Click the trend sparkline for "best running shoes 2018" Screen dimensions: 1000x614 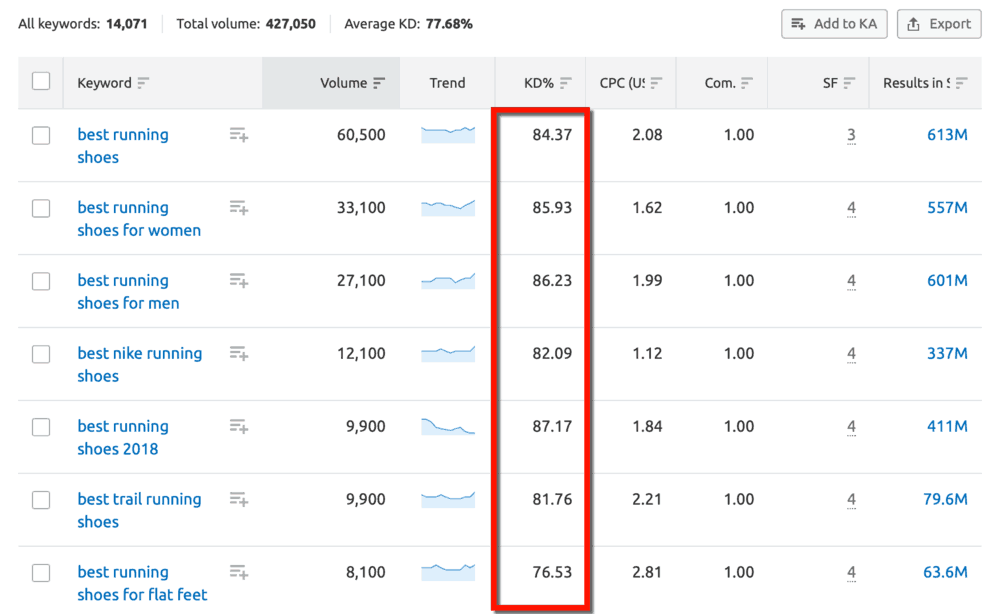coord(447,427)
